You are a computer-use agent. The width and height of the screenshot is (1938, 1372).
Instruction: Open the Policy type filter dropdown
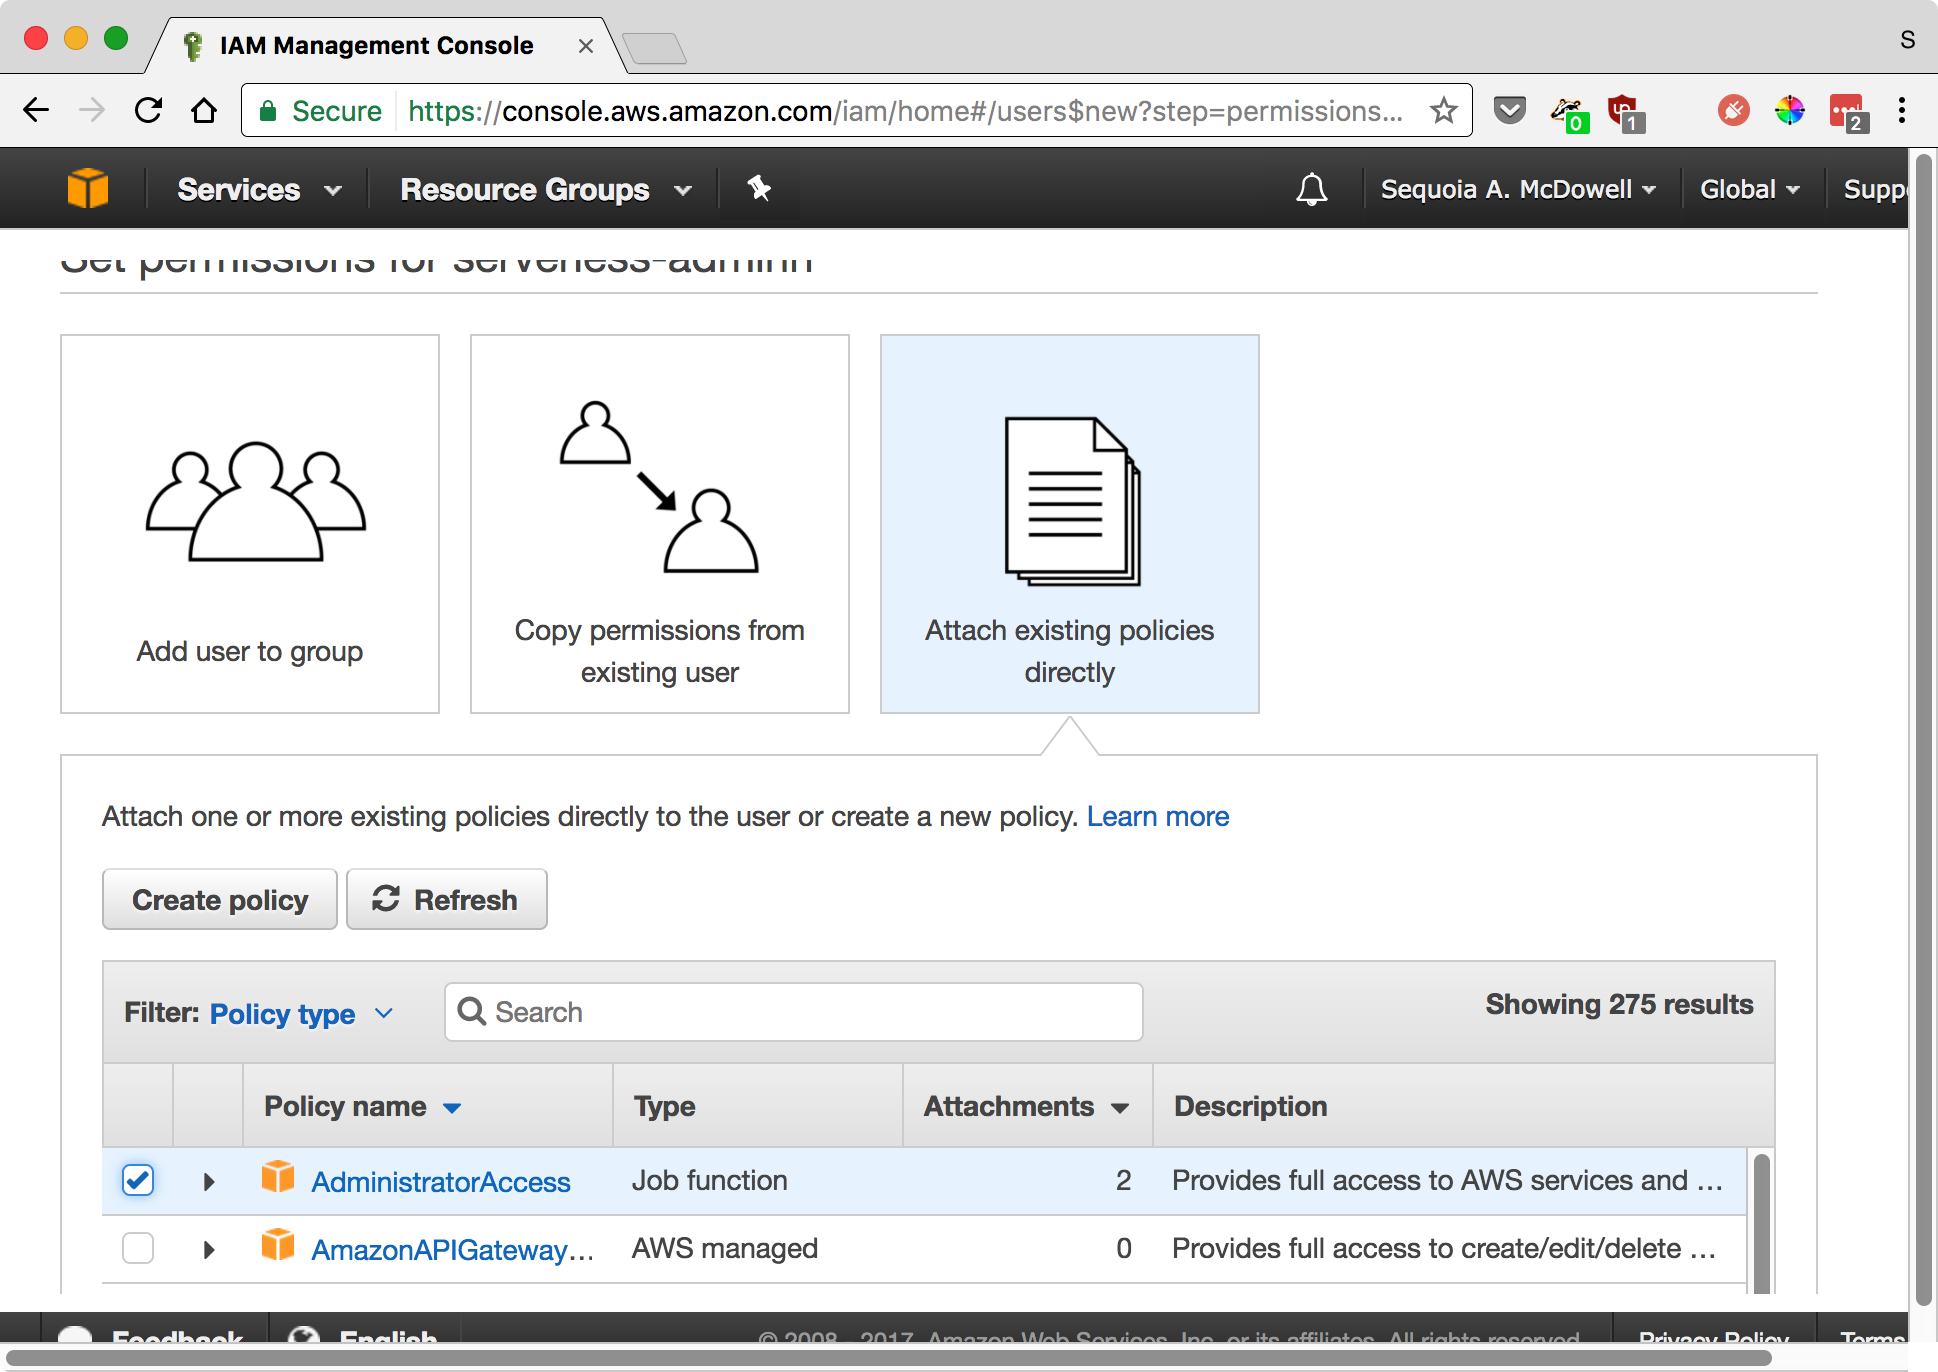coord(301,1013)
